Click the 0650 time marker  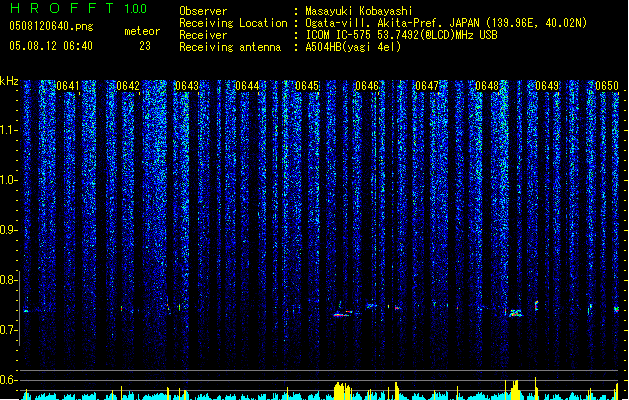pyautogui.click(x=607, y=86)
